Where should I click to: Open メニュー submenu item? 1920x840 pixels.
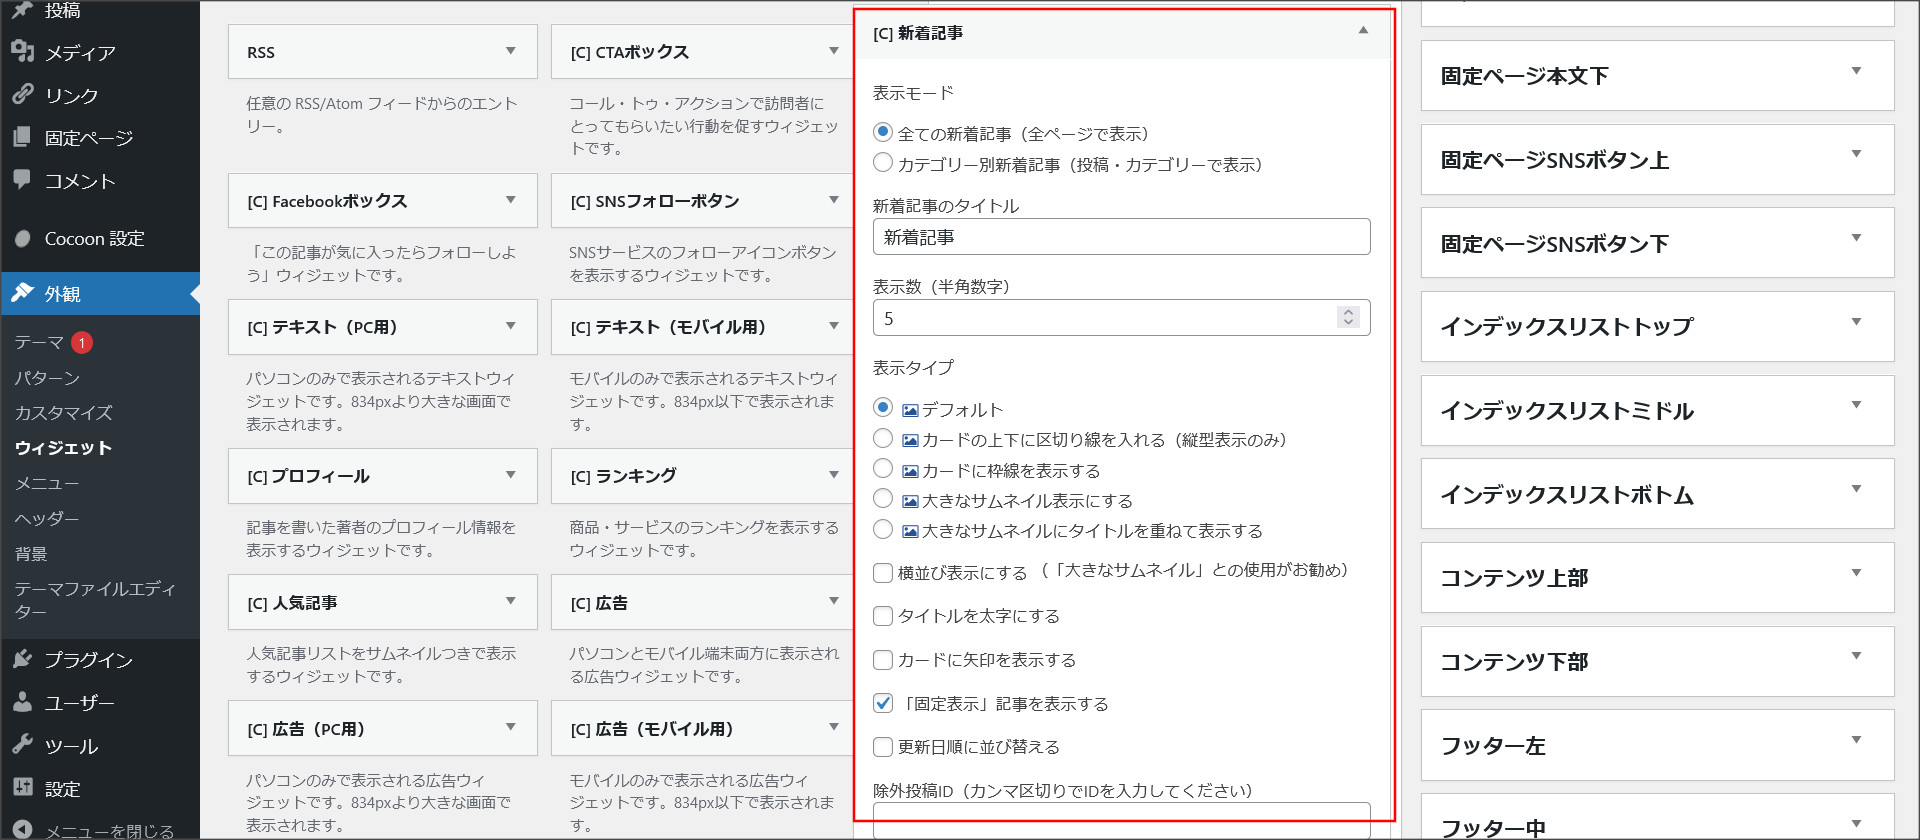click(x=46, y=483)
